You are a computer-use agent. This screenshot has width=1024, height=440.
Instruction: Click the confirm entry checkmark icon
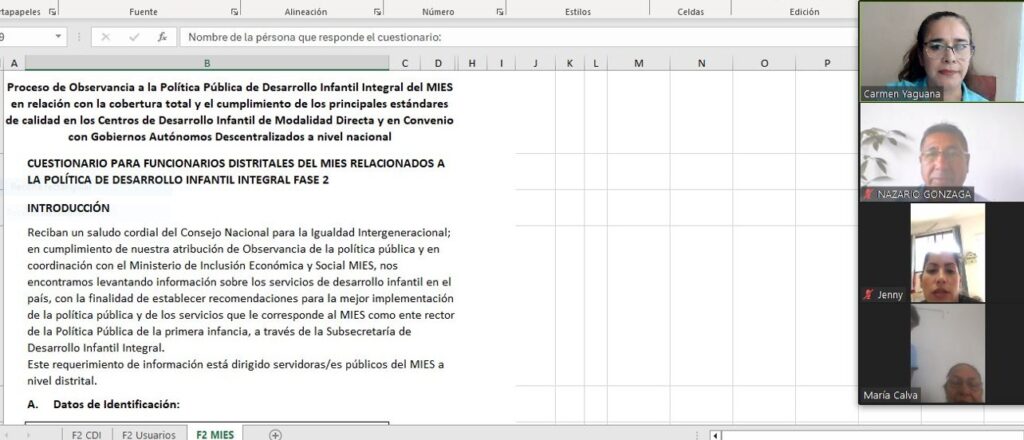click(x=134, y=37)
